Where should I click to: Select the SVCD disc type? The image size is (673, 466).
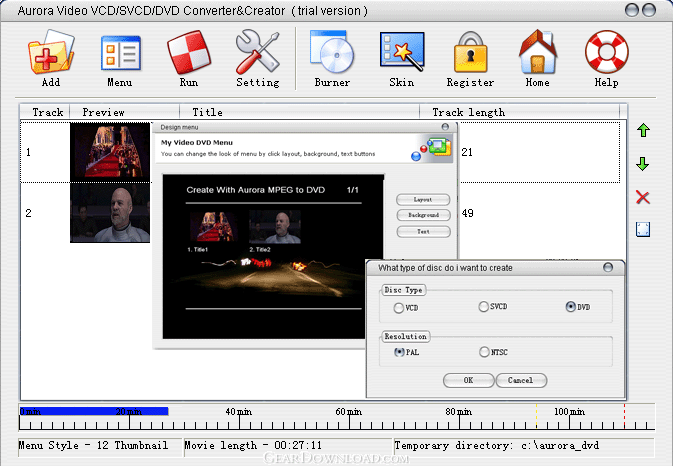[x=493, y=306]
